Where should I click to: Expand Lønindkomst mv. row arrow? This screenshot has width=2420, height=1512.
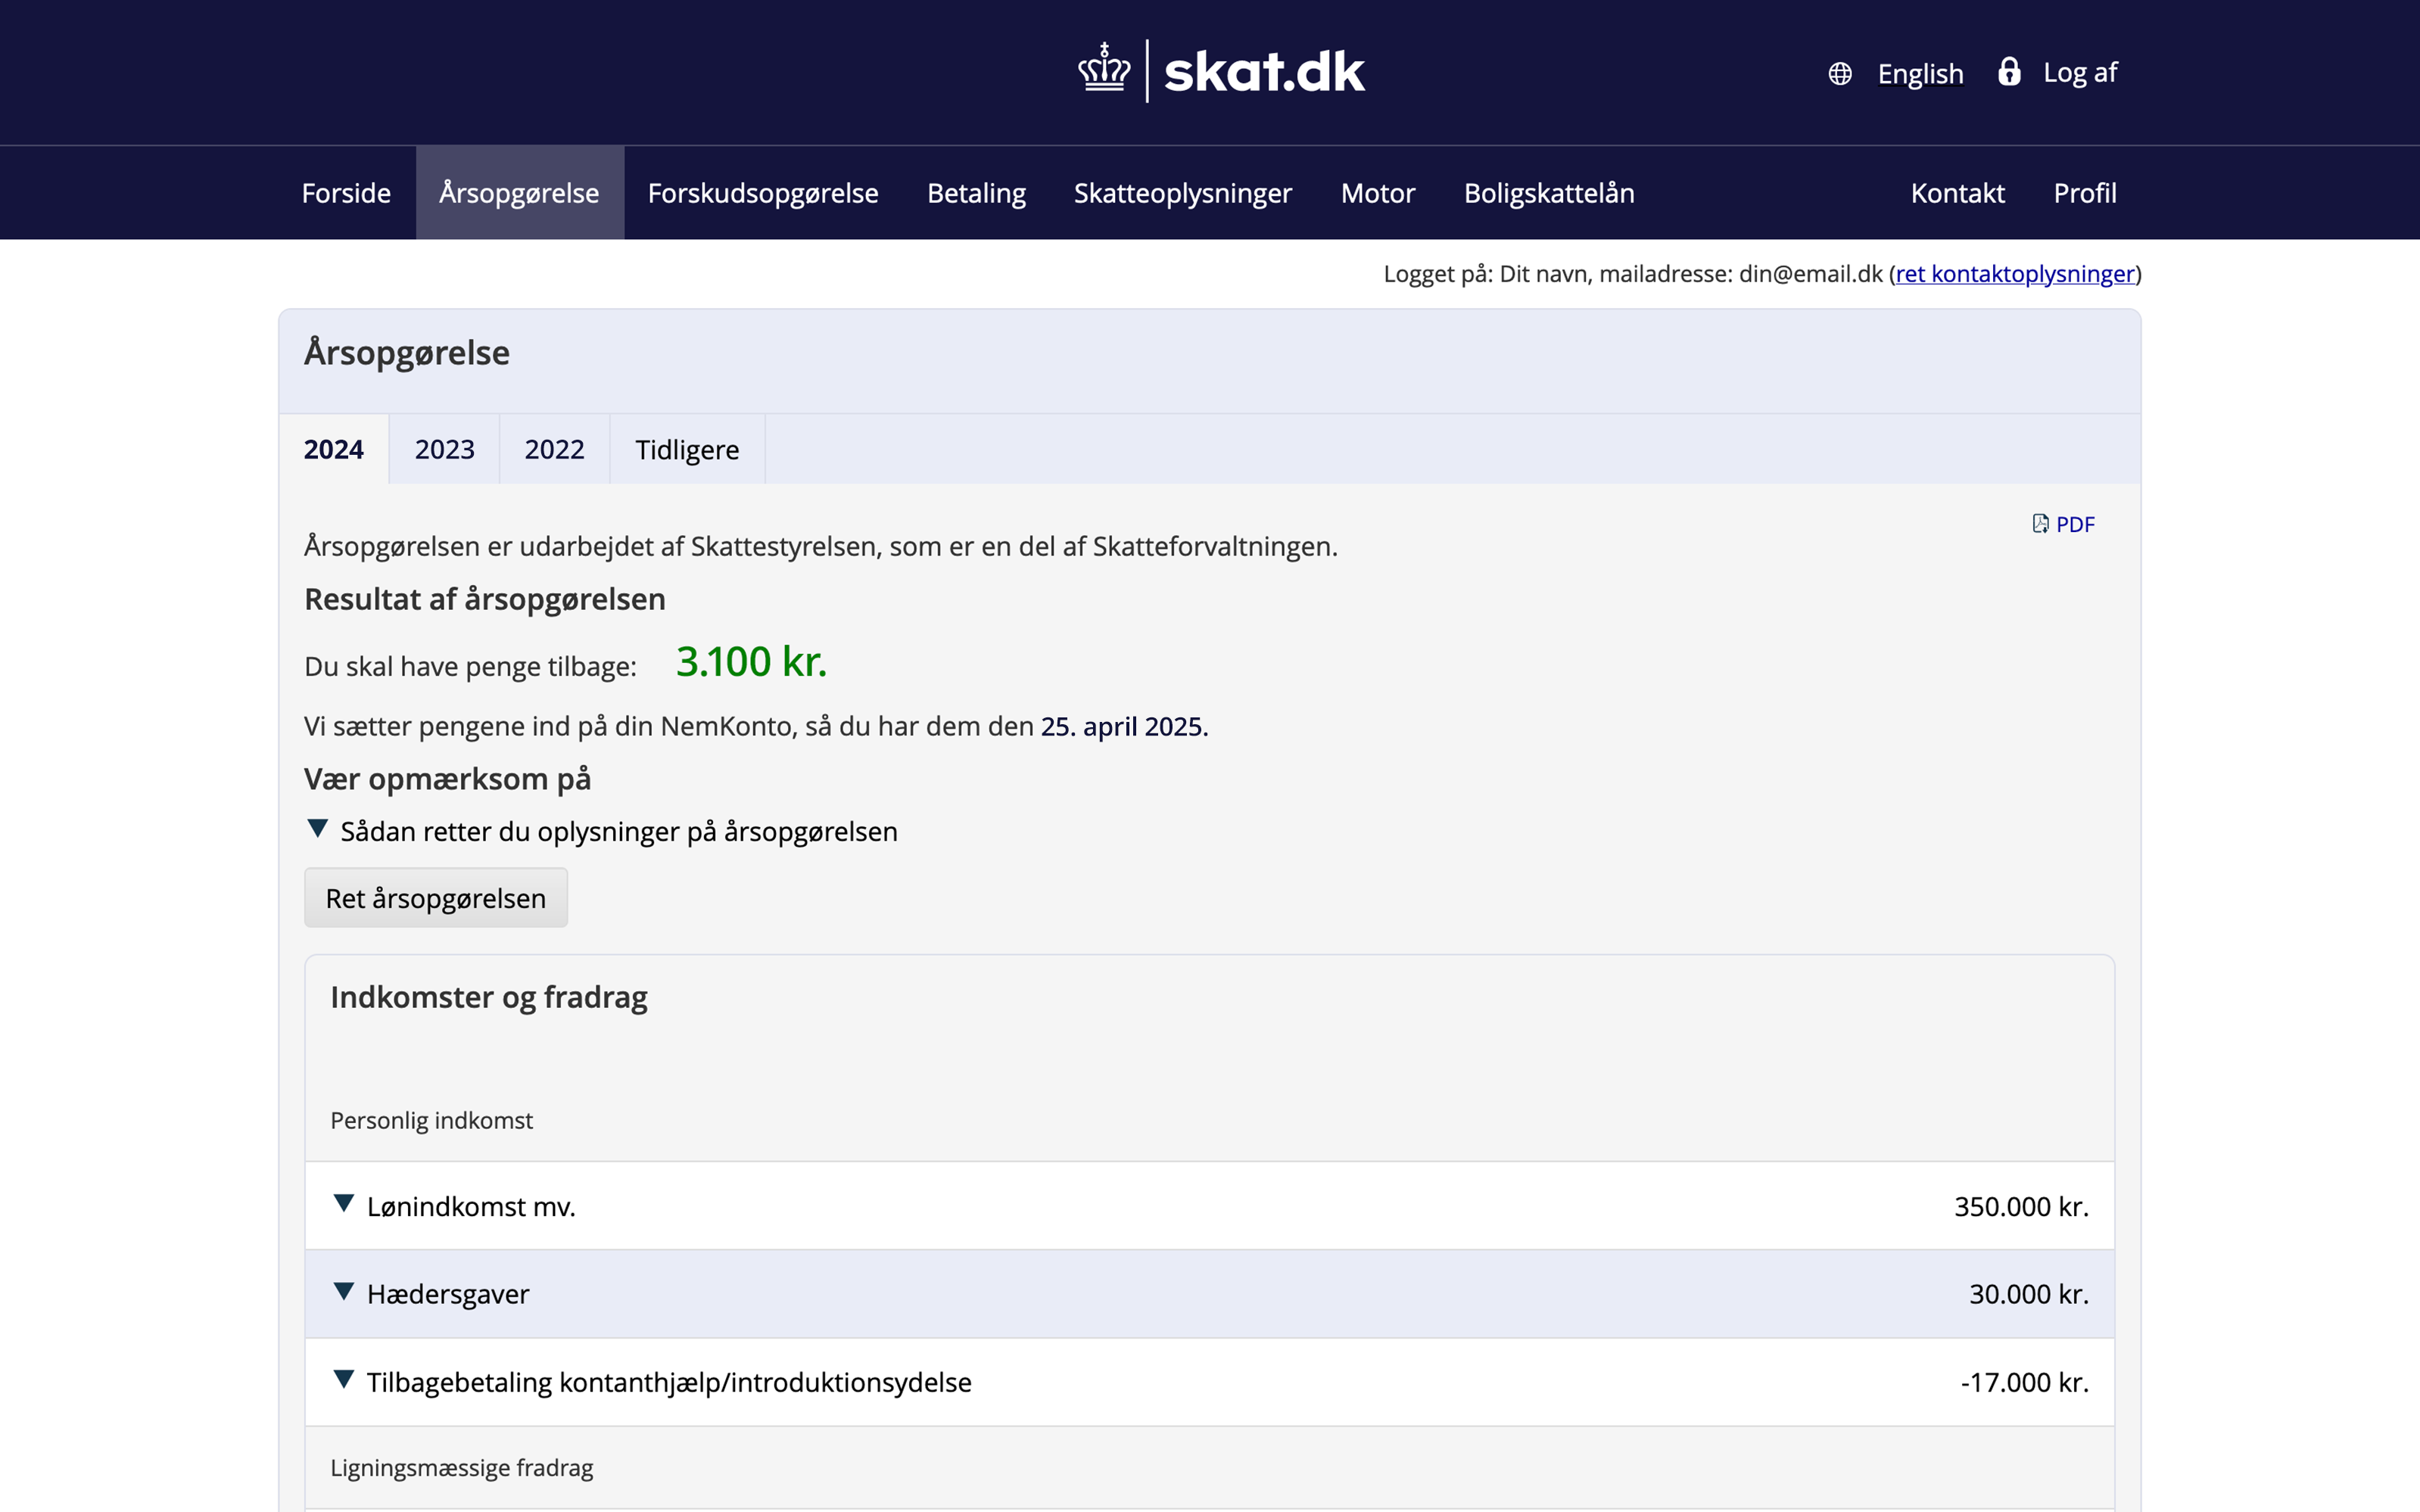tap(344, 1204)
